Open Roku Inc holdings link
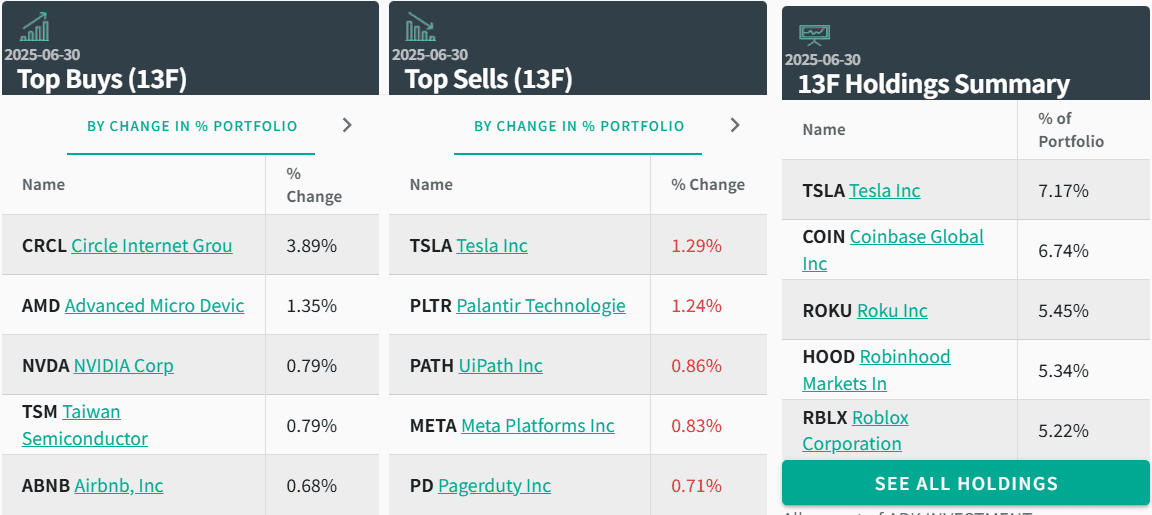Viewport: 1152px width, 515px height. pyautogui.click(x=892, y=311)
